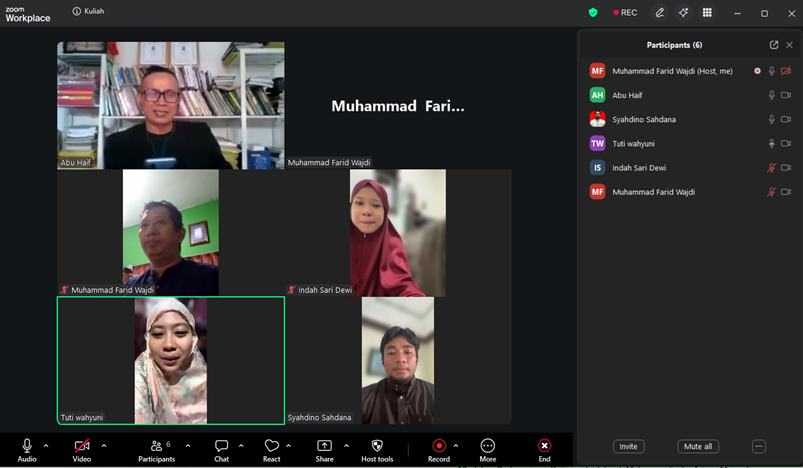Open the AI Companion sparkle icon

683,13
